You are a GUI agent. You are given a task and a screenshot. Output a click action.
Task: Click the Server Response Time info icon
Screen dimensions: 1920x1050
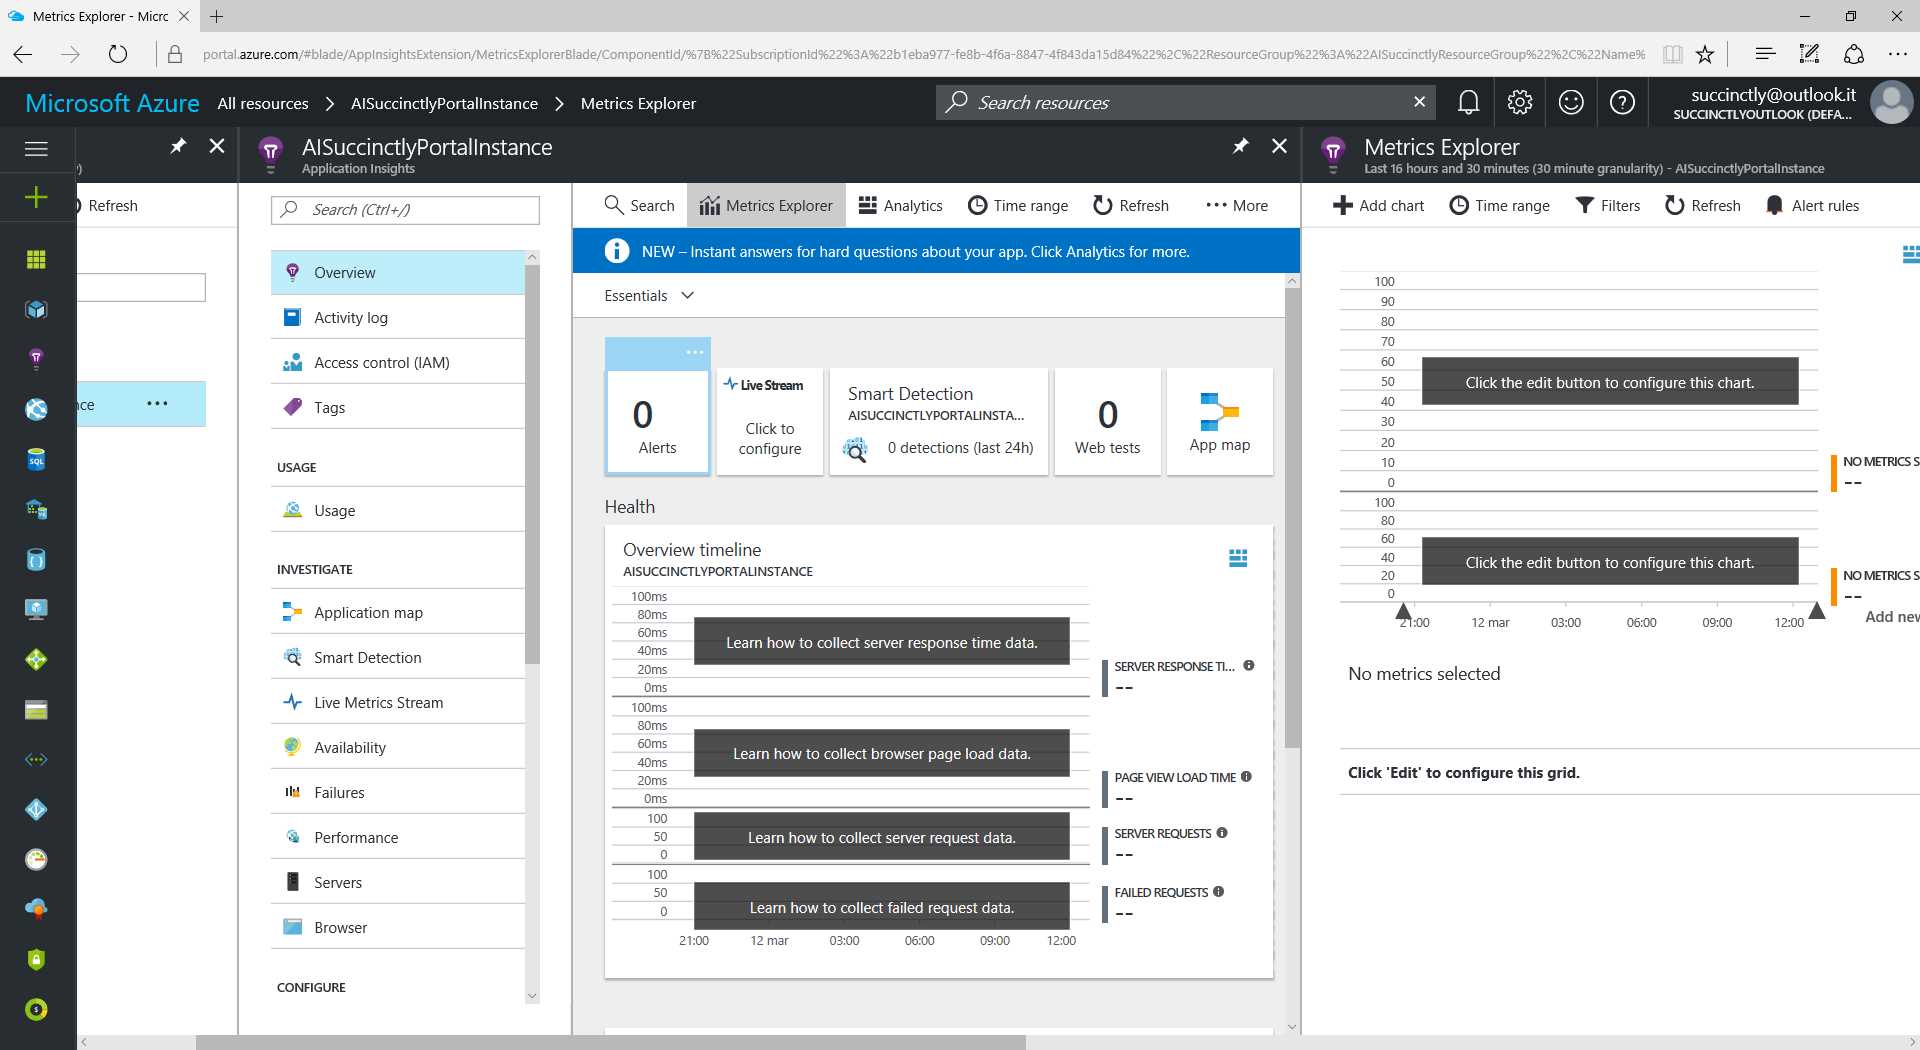[1249, 665]
